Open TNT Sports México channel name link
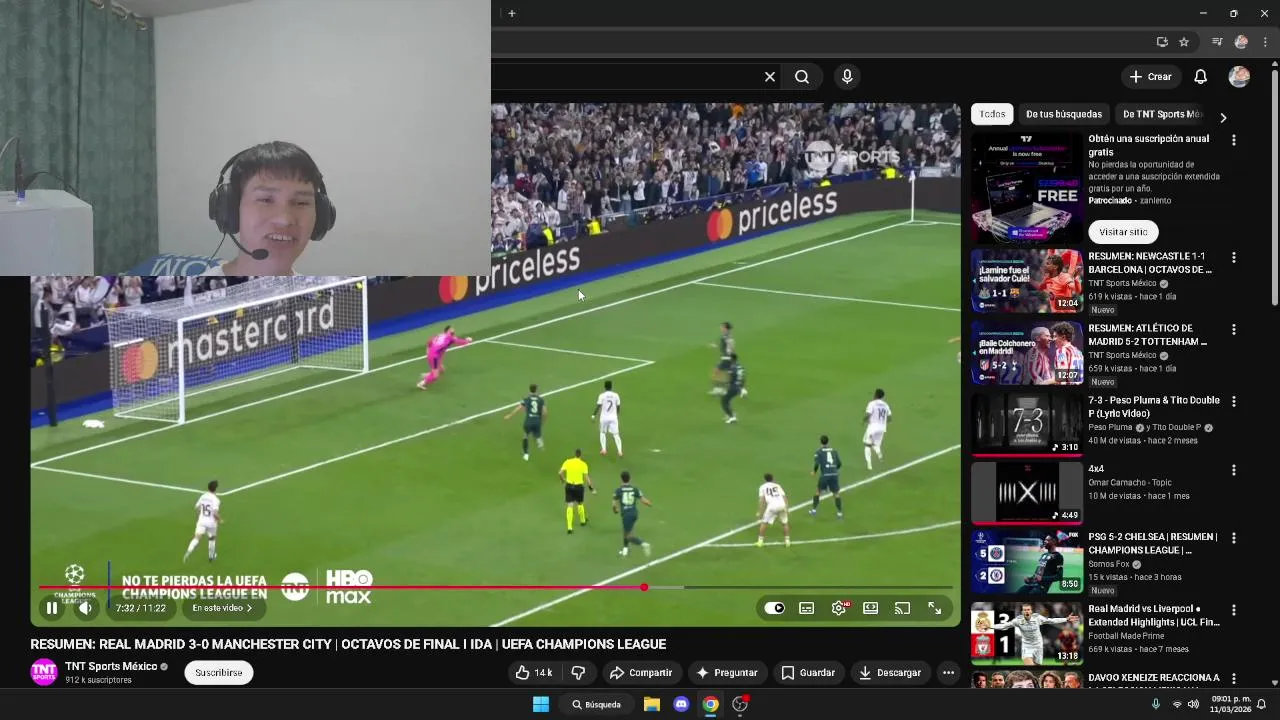The height and width of the screenshot is (720, 1280). [111, 667]
